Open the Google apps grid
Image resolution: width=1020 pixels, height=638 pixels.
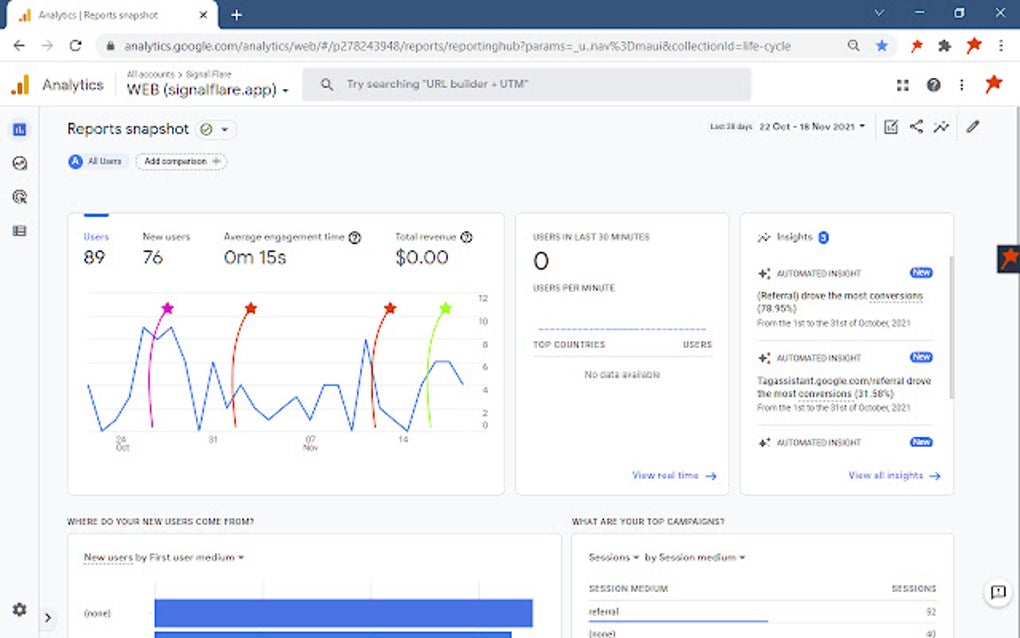(x=903, y=85)
